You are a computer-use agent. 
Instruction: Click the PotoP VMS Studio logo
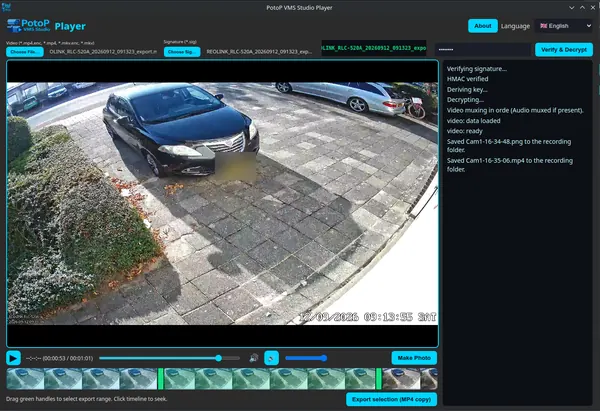(29, 26)
